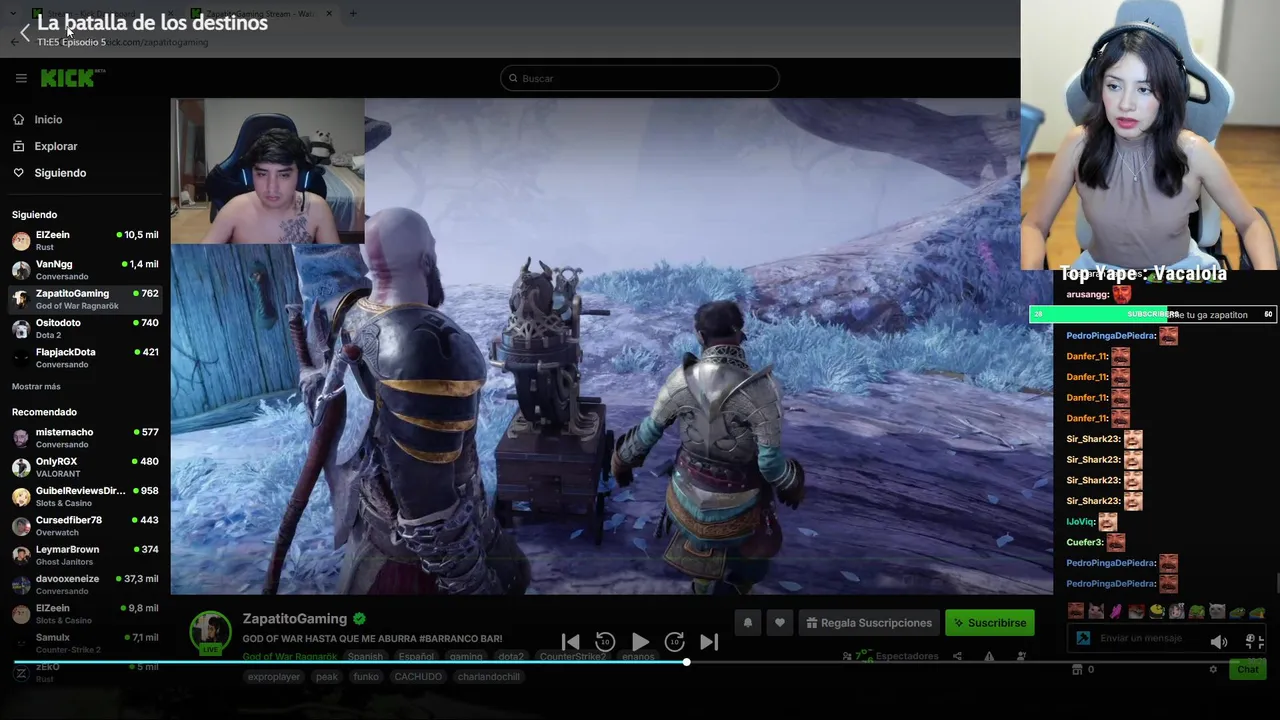Open recommended channel GuibelReviewsDir

(85, 496)
